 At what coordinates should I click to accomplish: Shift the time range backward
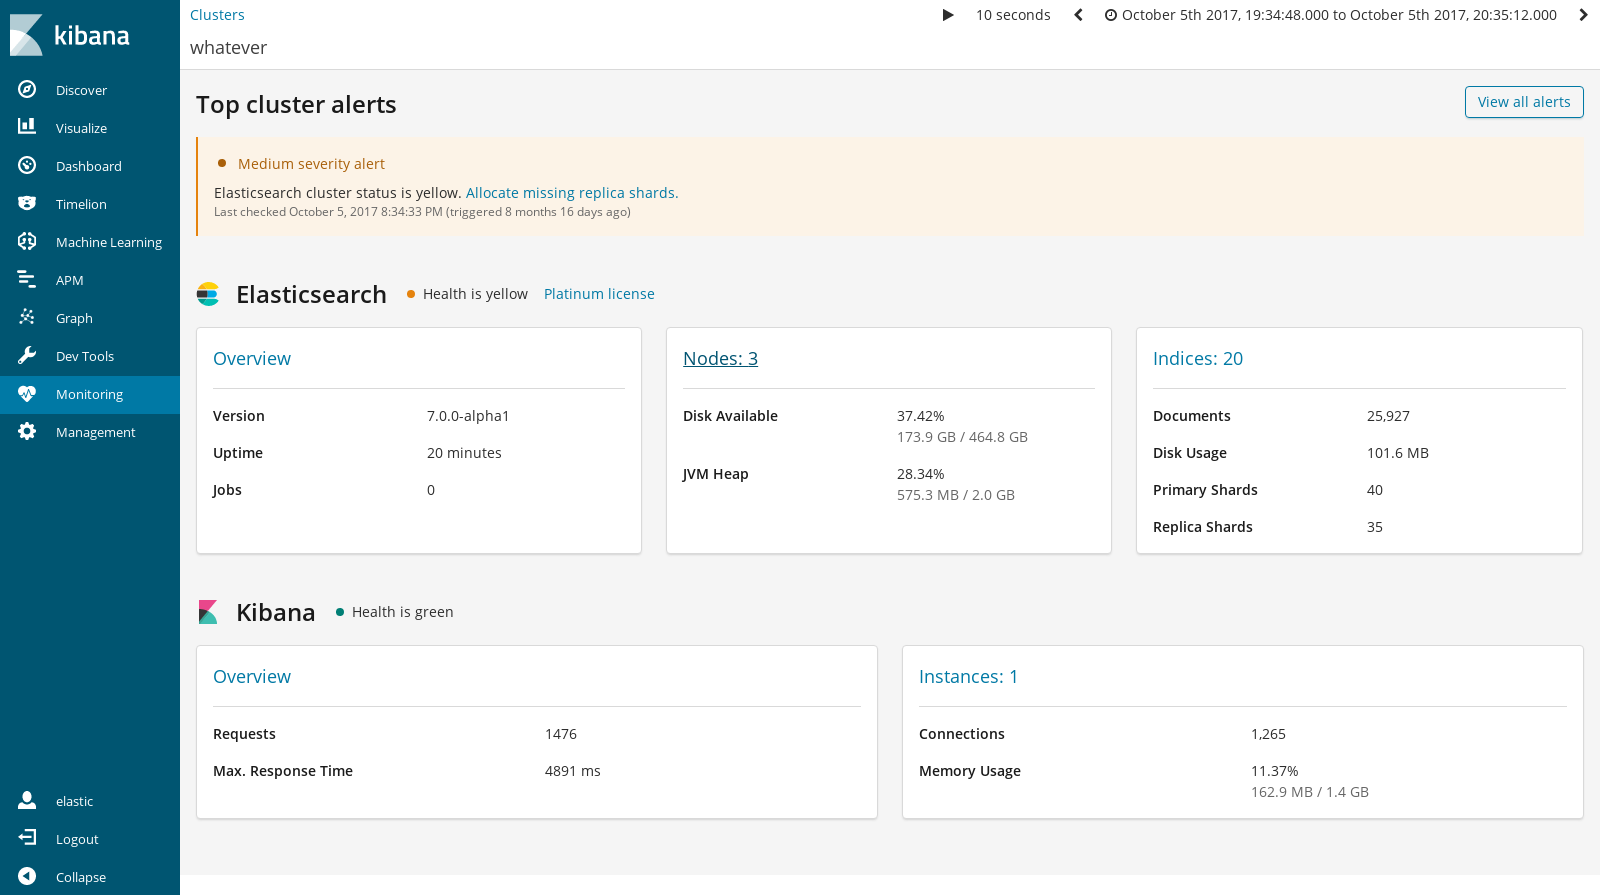(x=1078, y=15)
